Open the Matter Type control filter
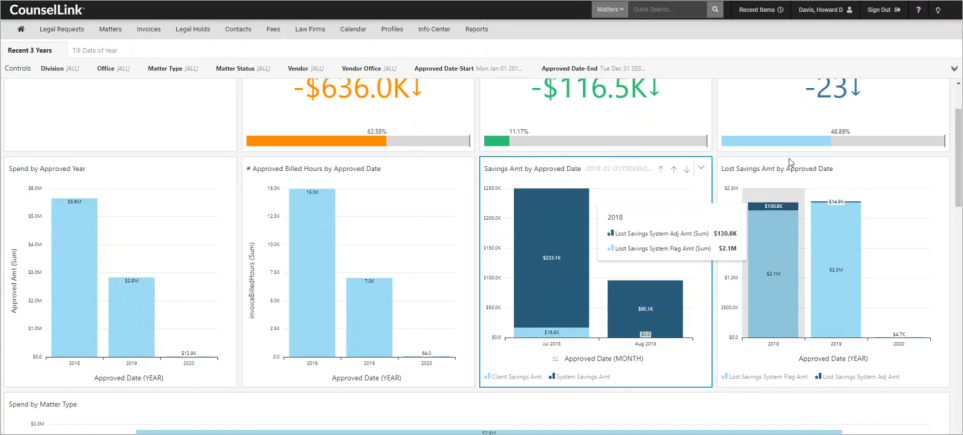This screenshot has height=435, width=963. click(x=173, y=69)
